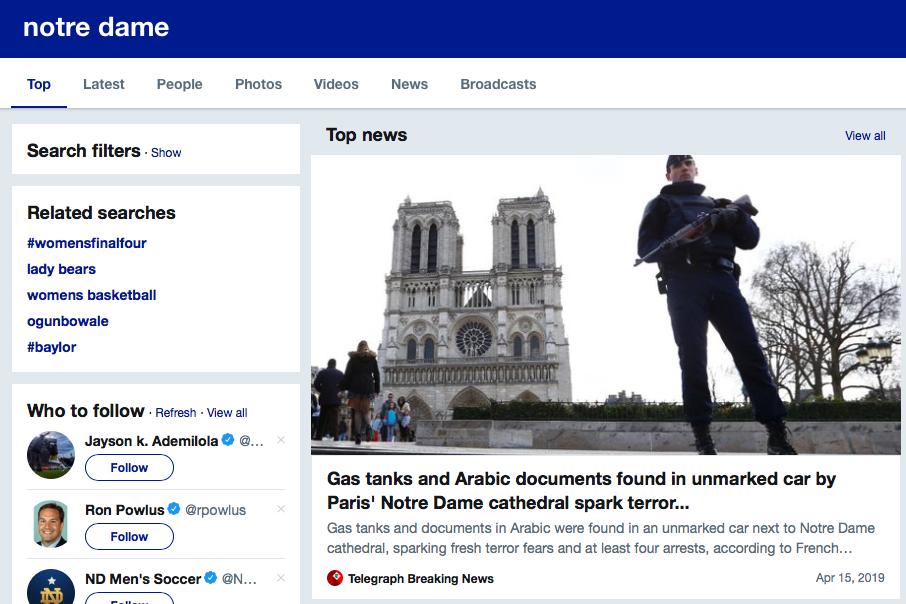Follow Jayson k. Ademilola
This screenshot has width=906, height=604.
coord(129,468)
